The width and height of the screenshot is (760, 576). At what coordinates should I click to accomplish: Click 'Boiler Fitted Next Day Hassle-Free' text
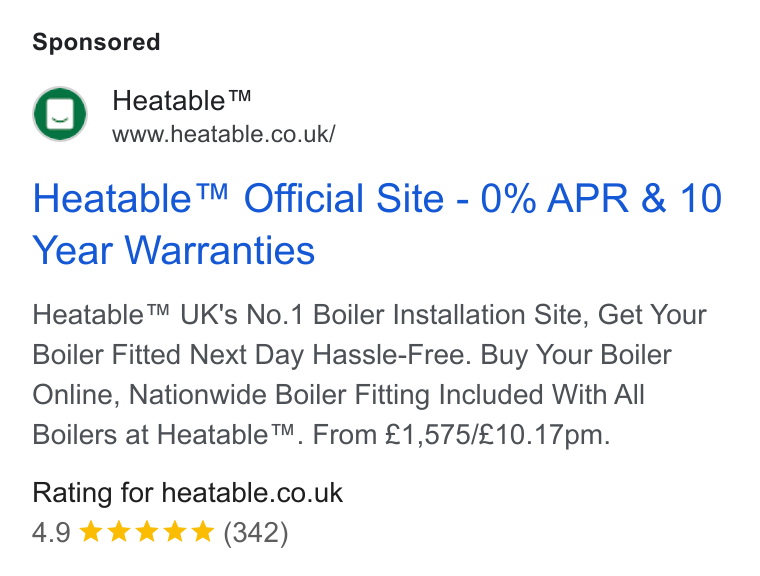[251, 354]
